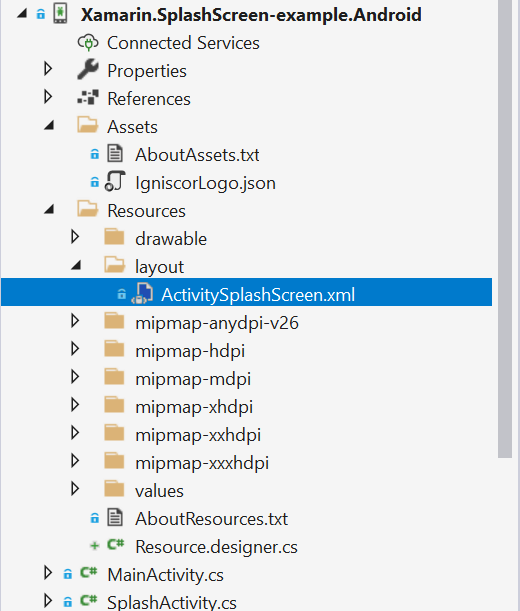Expand the mipmap-xxhdpi folder
This screenshot has width=520, height=611.
point(75,433)
